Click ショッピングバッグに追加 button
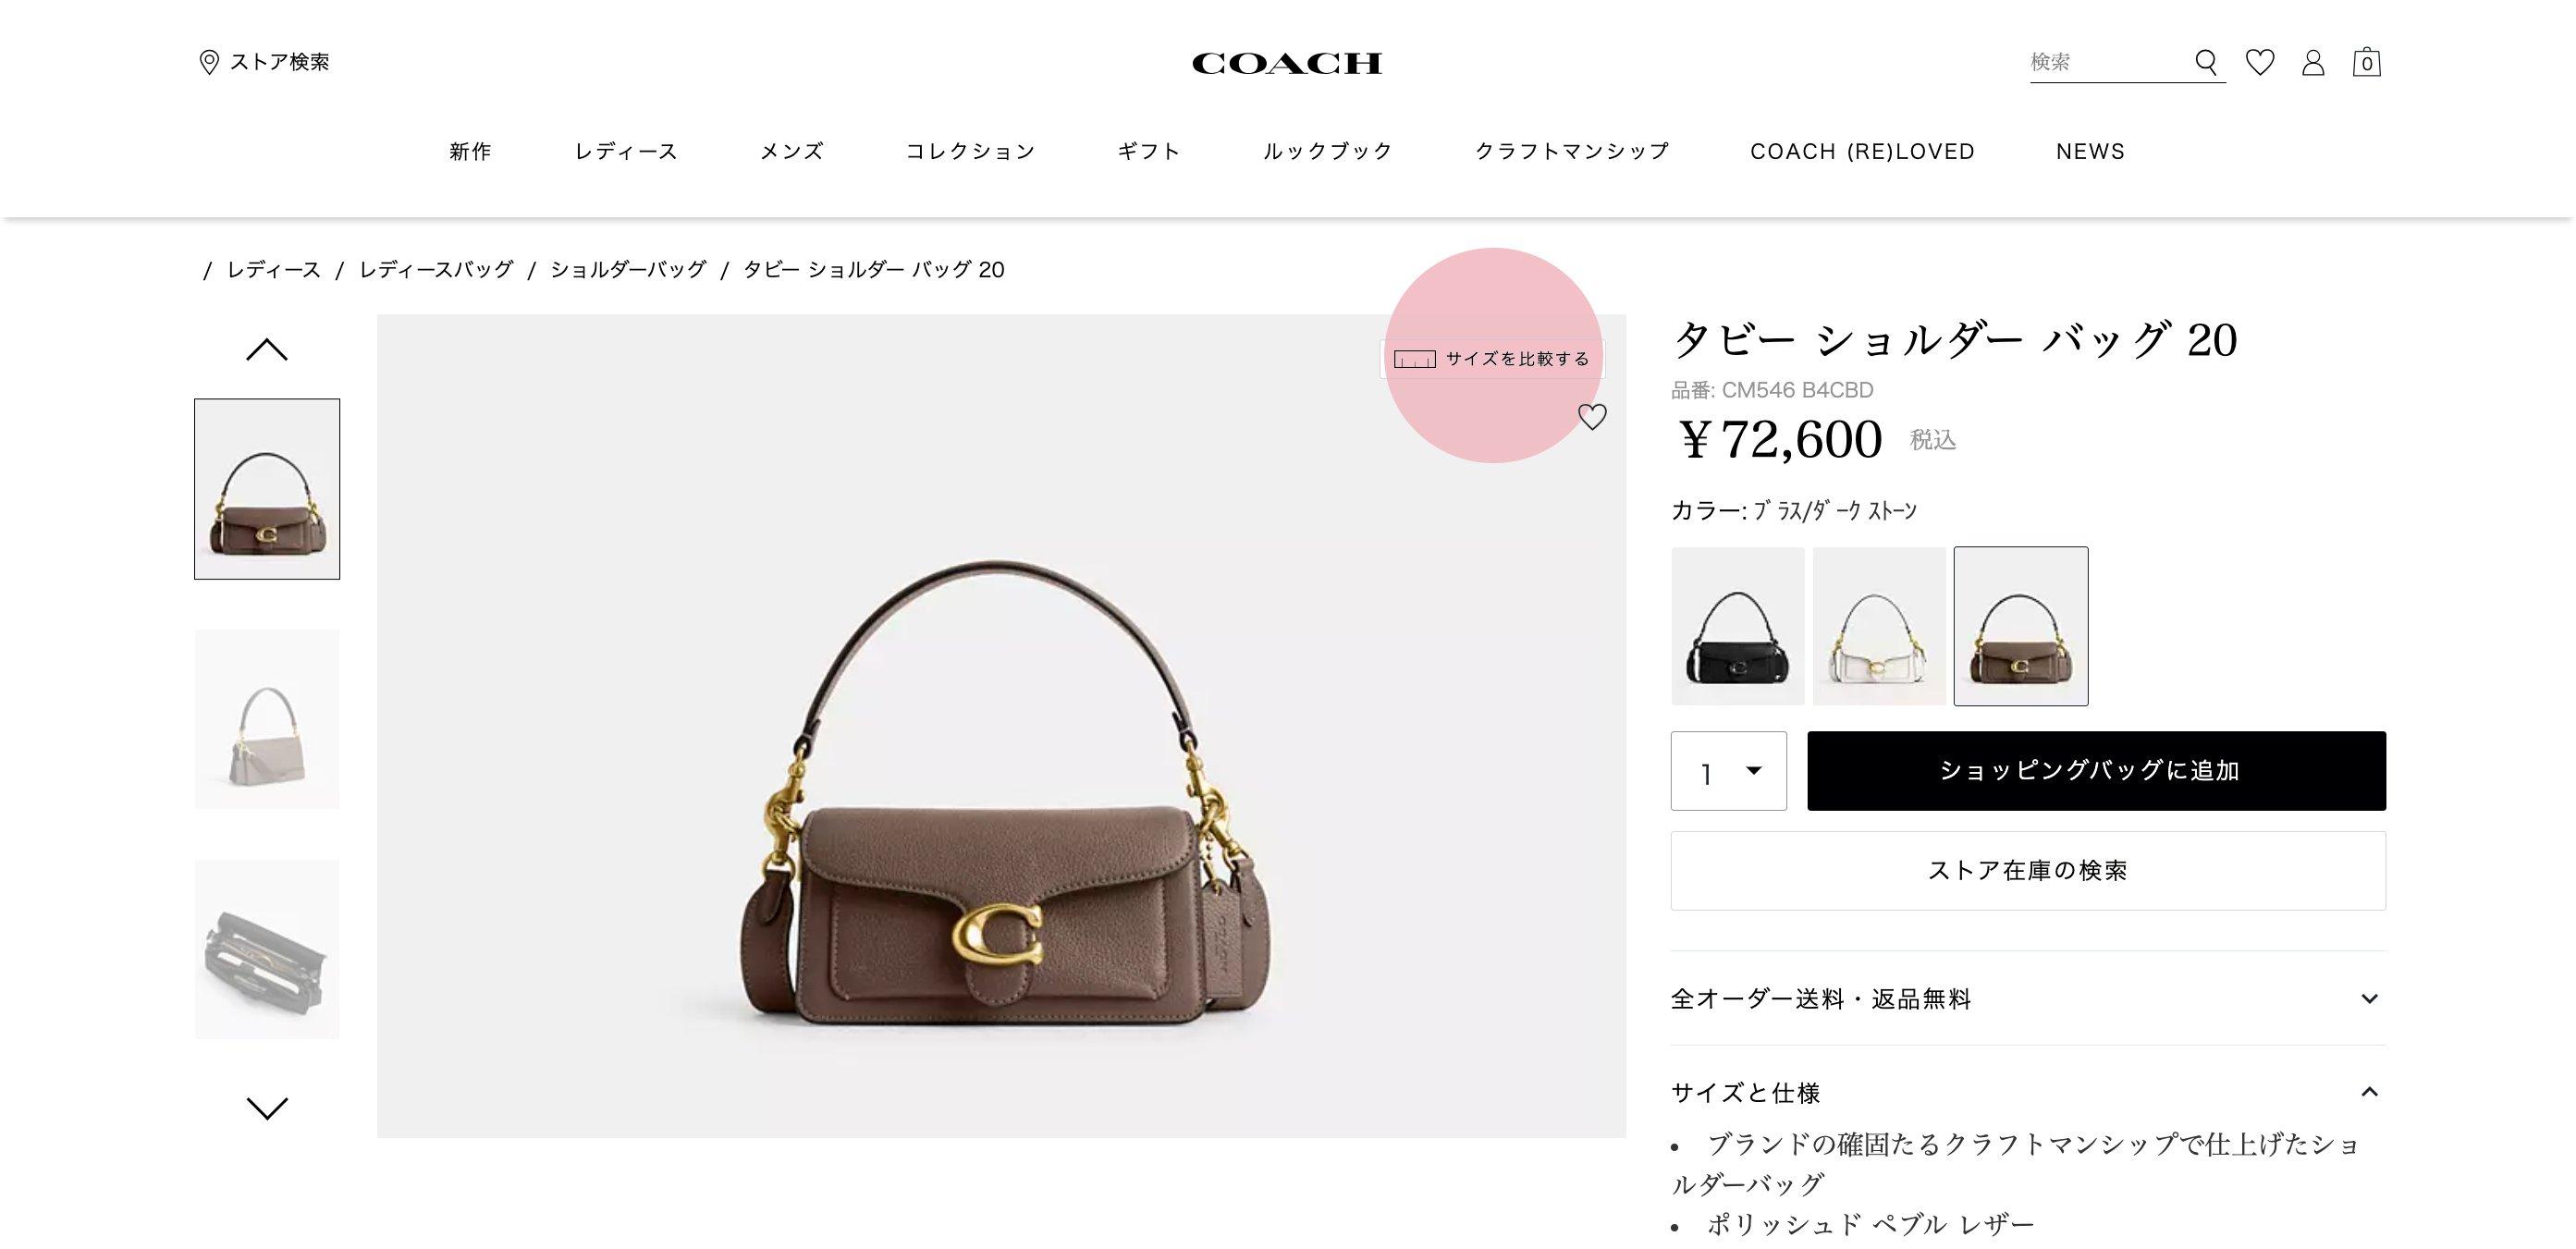Viewport: 2576px width, 1249px height. point(2096,771)
